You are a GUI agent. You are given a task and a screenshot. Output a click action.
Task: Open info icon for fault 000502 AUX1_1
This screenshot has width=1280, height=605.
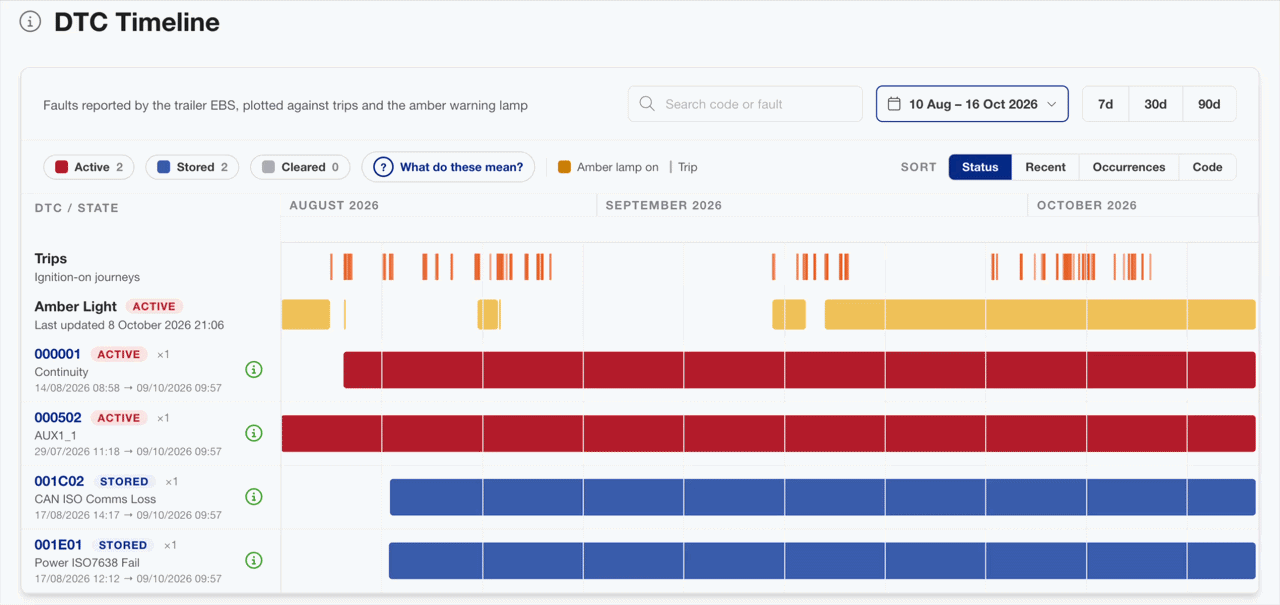(254, 433)
